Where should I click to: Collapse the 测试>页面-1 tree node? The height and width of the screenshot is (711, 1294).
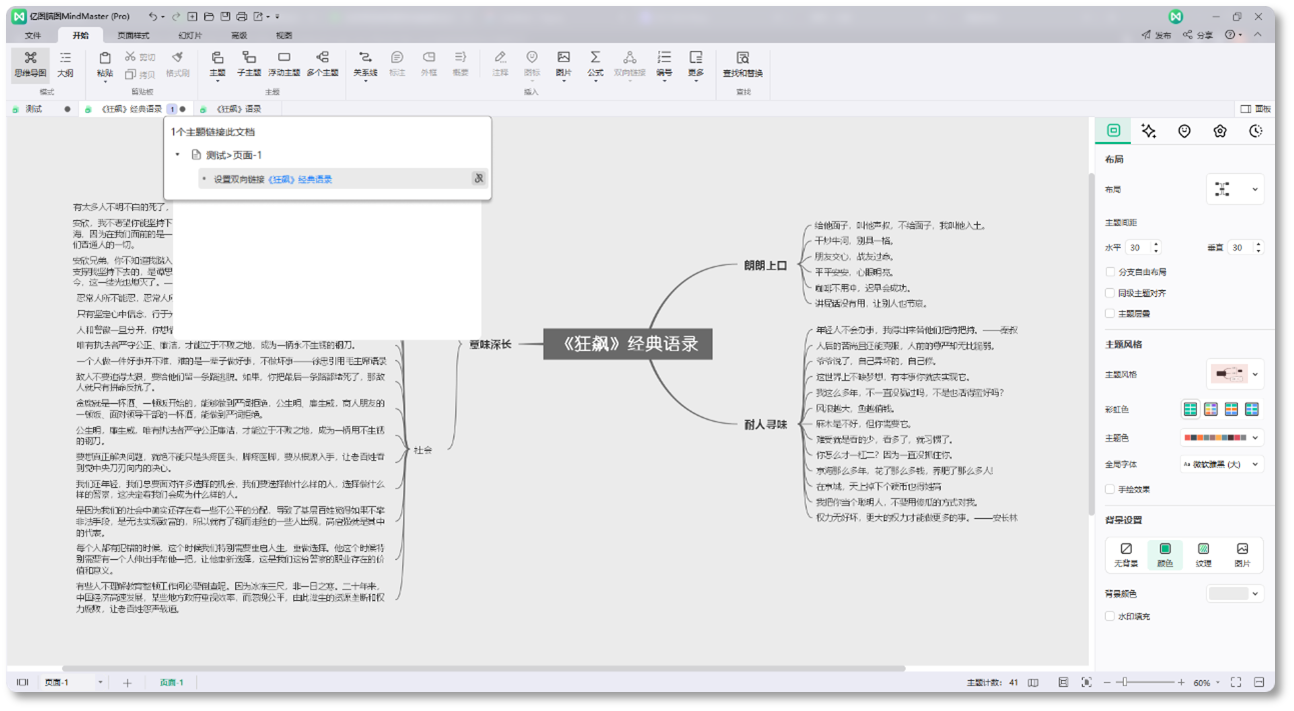pyautogui.click(x=178, y=155)
